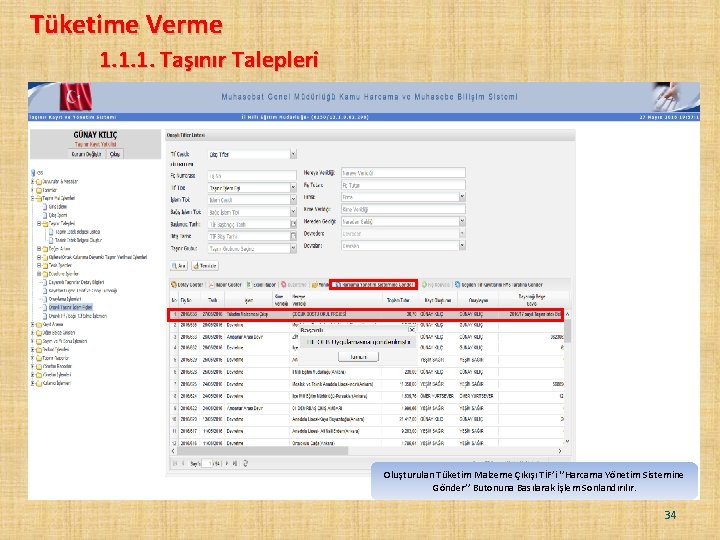Open the Başlangıç Tarihi calendar picker icon
The height and width of the screenshot is (540, 720).
tap(293, 224)
